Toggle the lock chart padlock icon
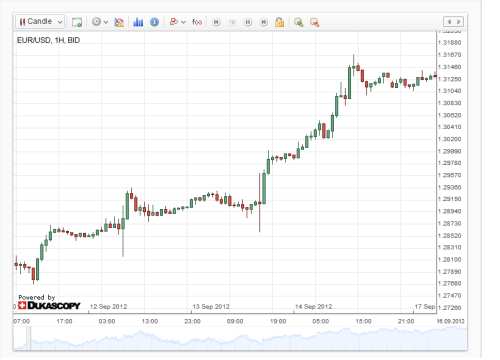Image resolution: width=500 pixels, height=360 pixels. point(279,22)
